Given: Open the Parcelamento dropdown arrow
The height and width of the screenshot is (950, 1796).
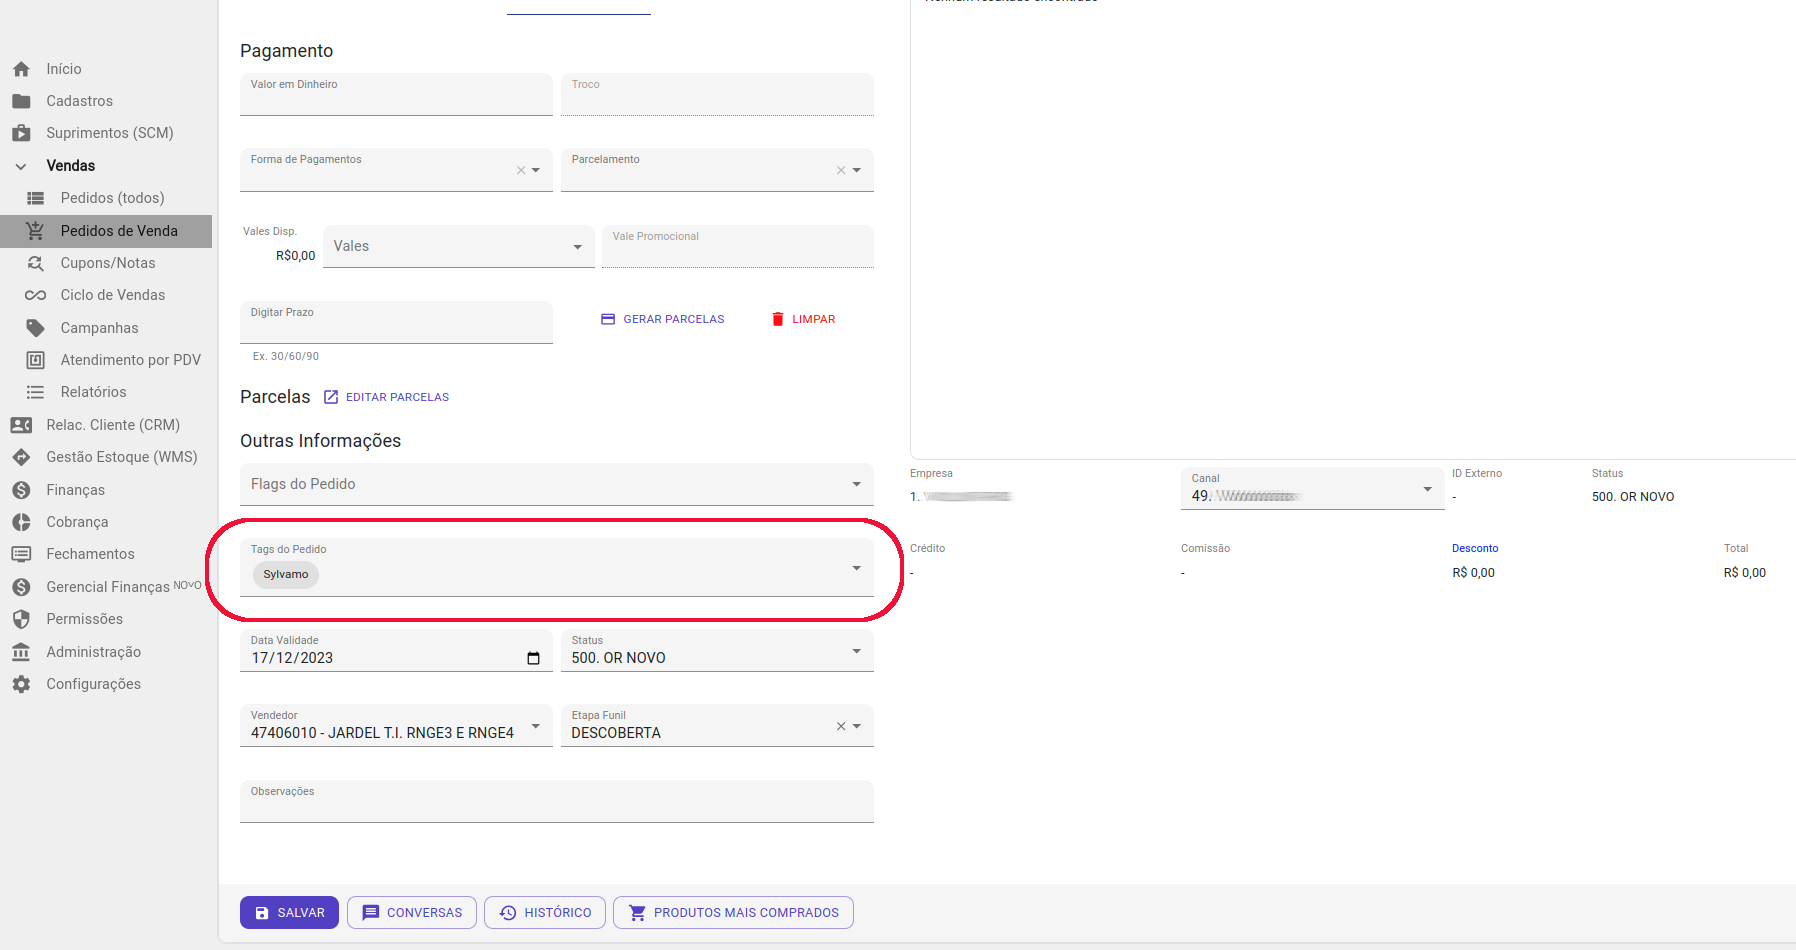Looking at the screenshot, I should [x=857, y=171].
